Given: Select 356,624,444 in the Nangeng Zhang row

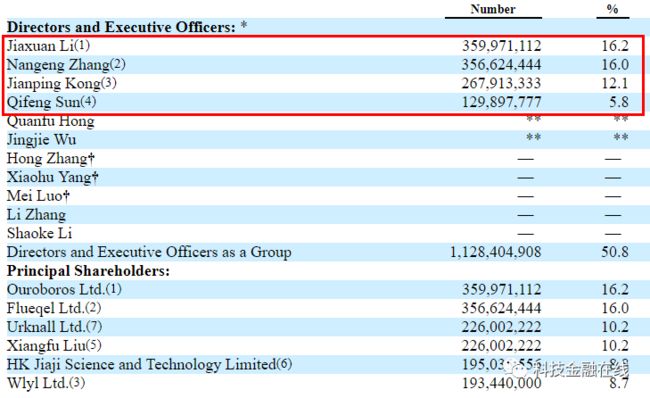Looking at the screenshot, I should (x=502, y=65).
